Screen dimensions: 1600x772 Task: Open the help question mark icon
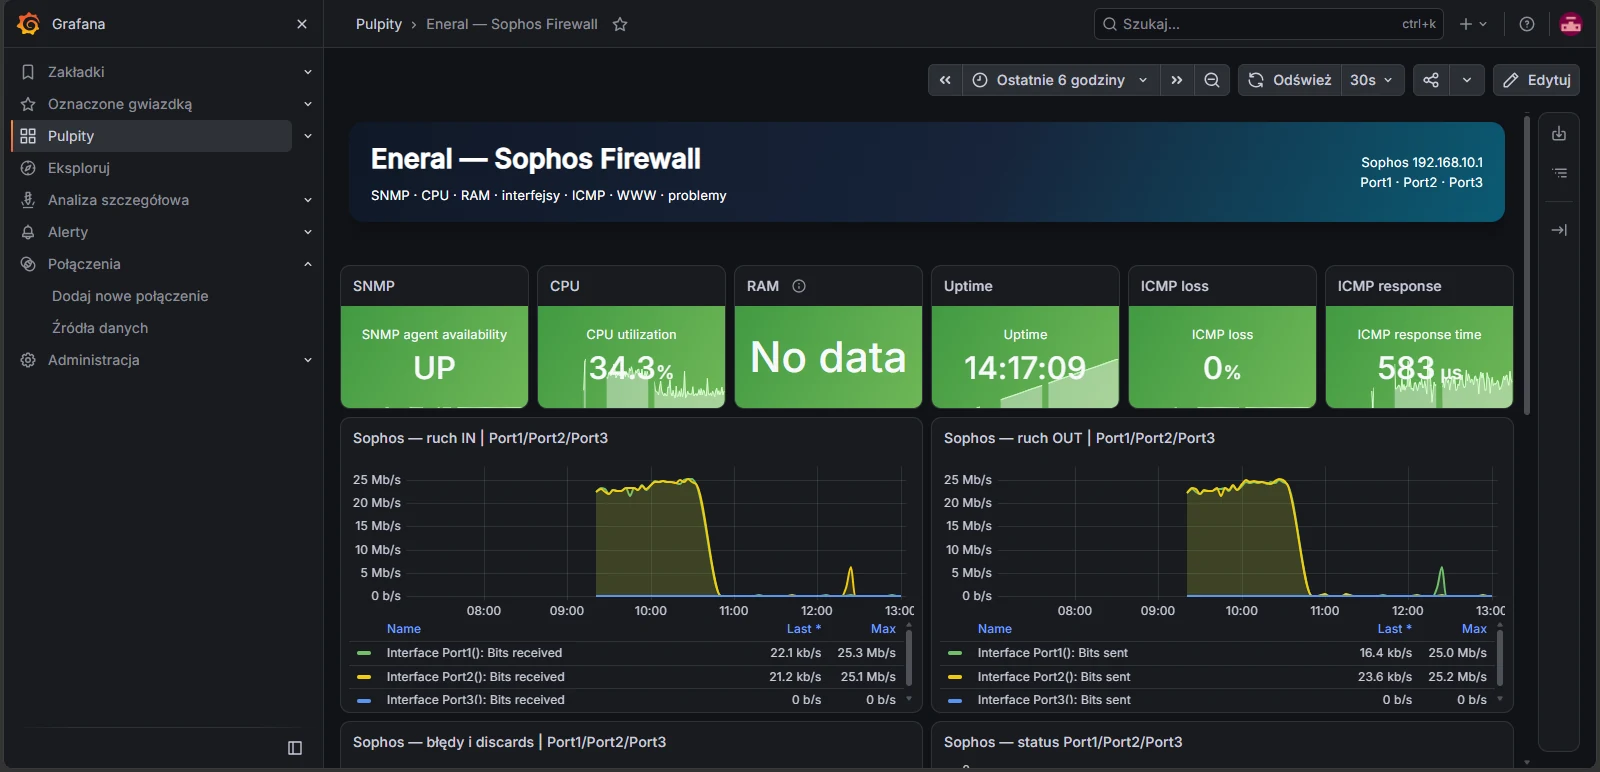[1527, 24]
